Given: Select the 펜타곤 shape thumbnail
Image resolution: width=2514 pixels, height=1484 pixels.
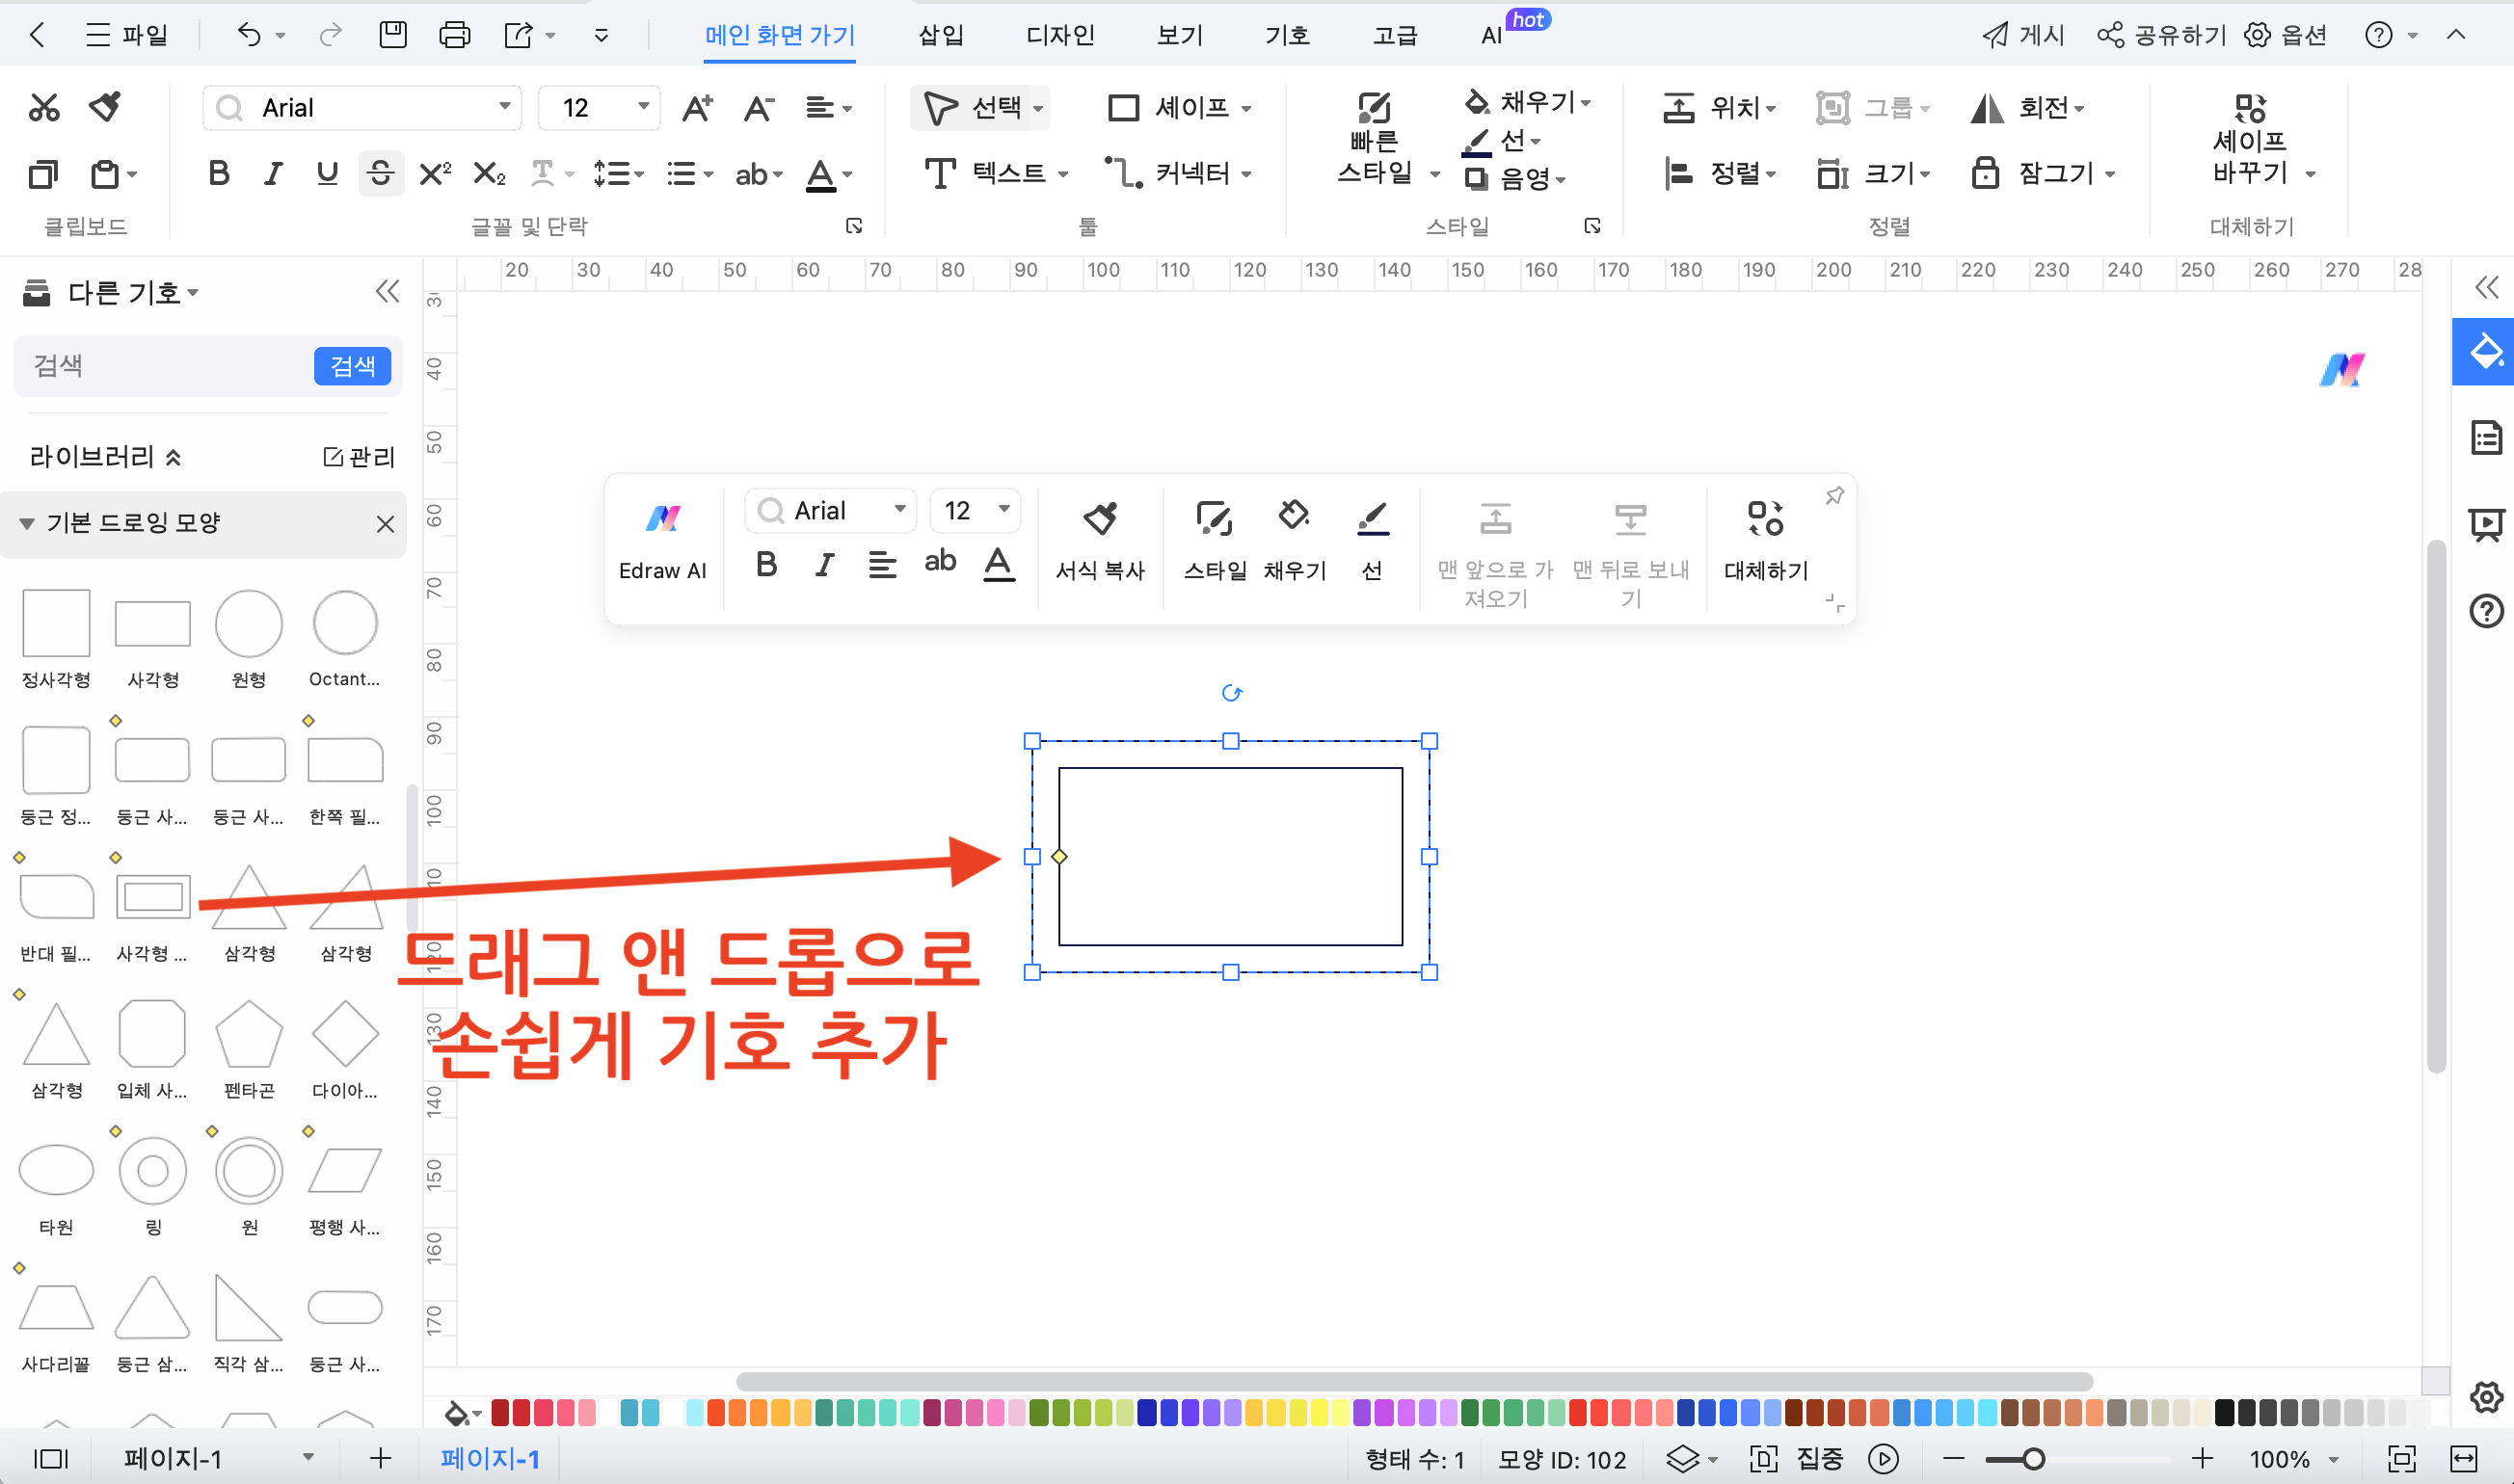Looking at the screenshot, I should [x=249, y=1034].
